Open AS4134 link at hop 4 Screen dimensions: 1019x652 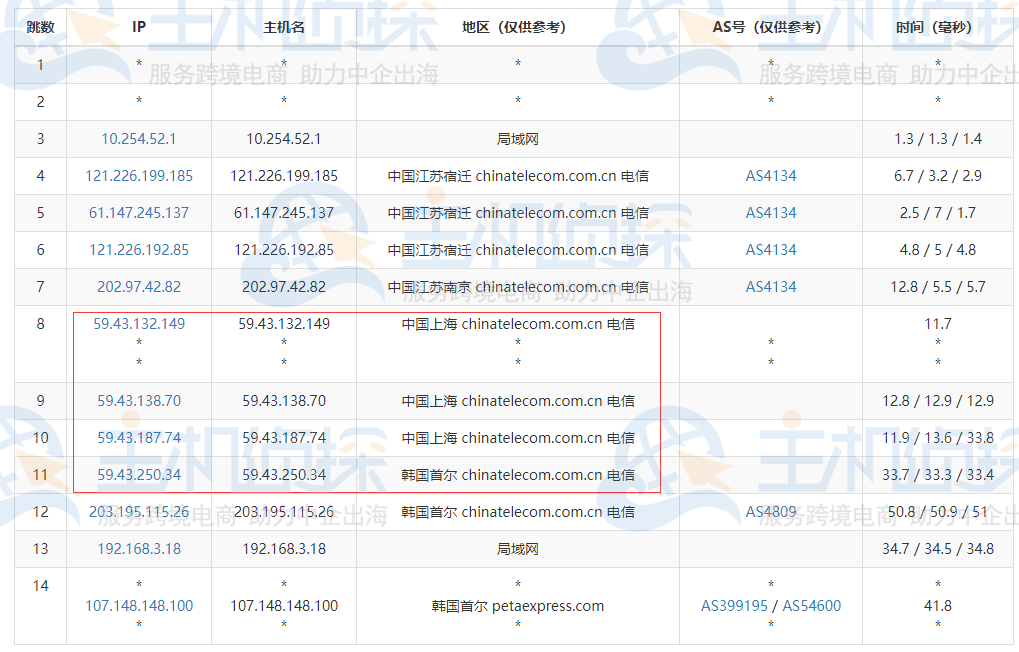click(770, 175)
